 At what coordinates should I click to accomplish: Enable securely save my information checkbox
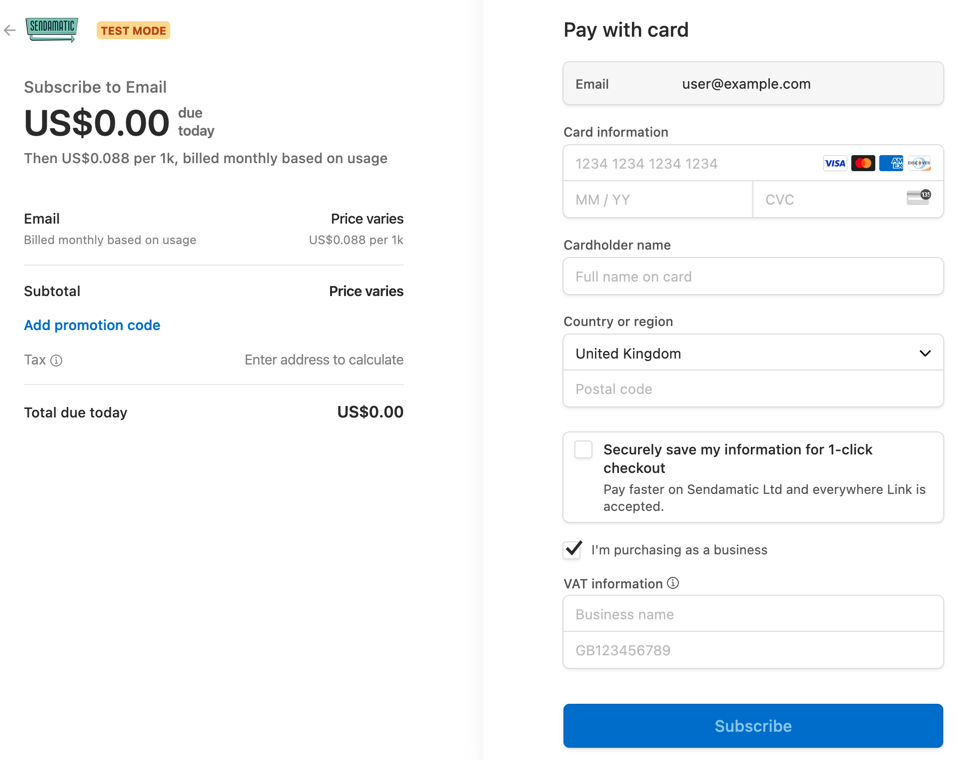pyautogui.click(x=583, y=449)
